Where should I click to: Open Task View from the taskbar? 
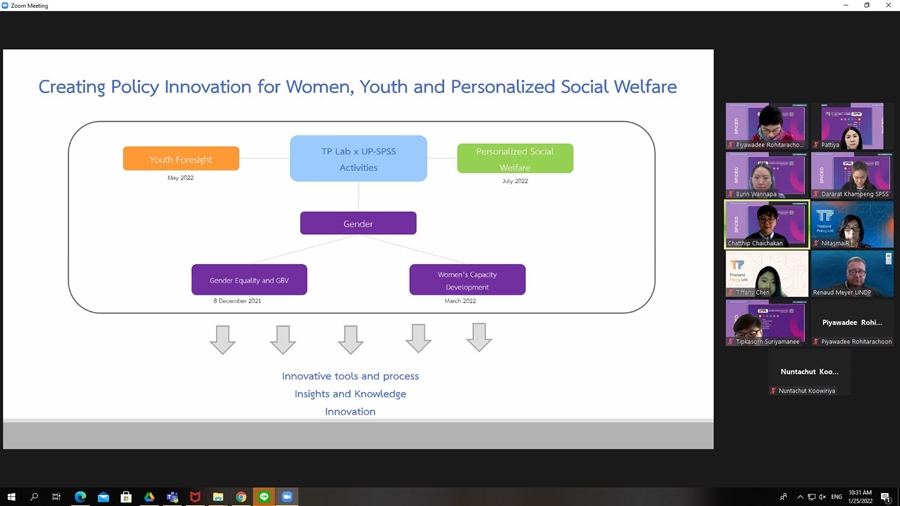tap(57, 497)
